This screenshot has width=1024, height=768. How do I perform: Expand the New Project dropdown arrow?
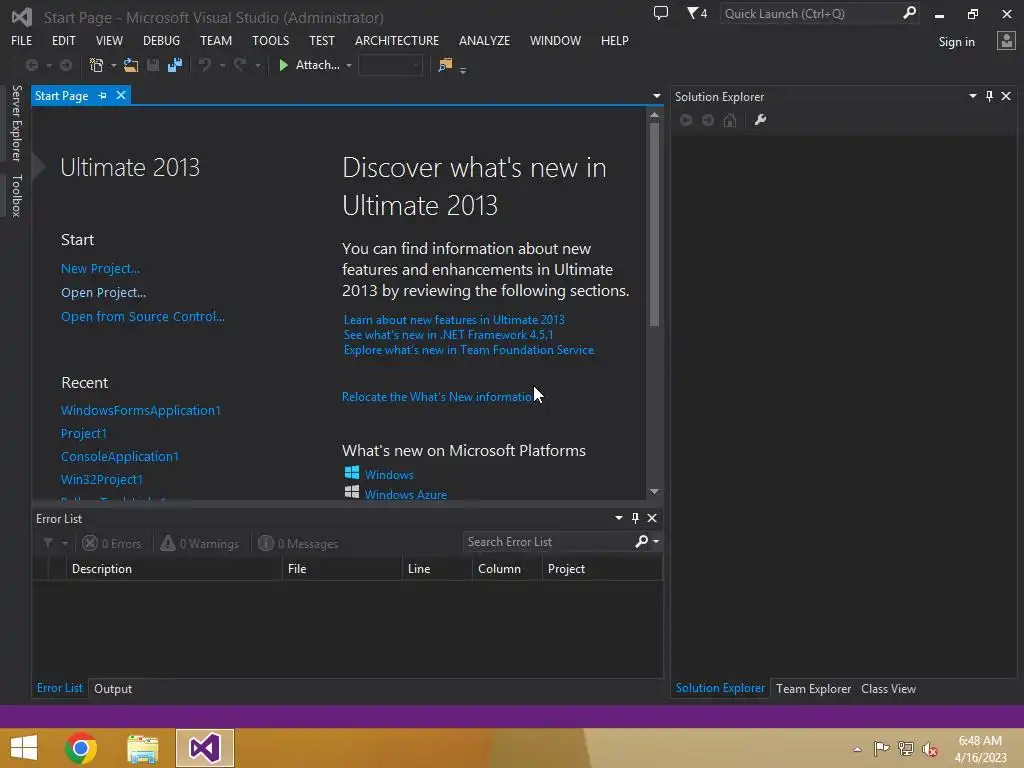tap(114, 65)
